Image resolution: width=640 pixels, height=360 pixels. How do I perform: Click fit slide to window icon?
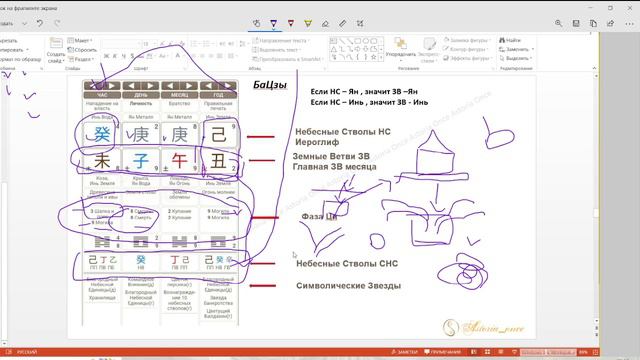[x=596, y=352]
